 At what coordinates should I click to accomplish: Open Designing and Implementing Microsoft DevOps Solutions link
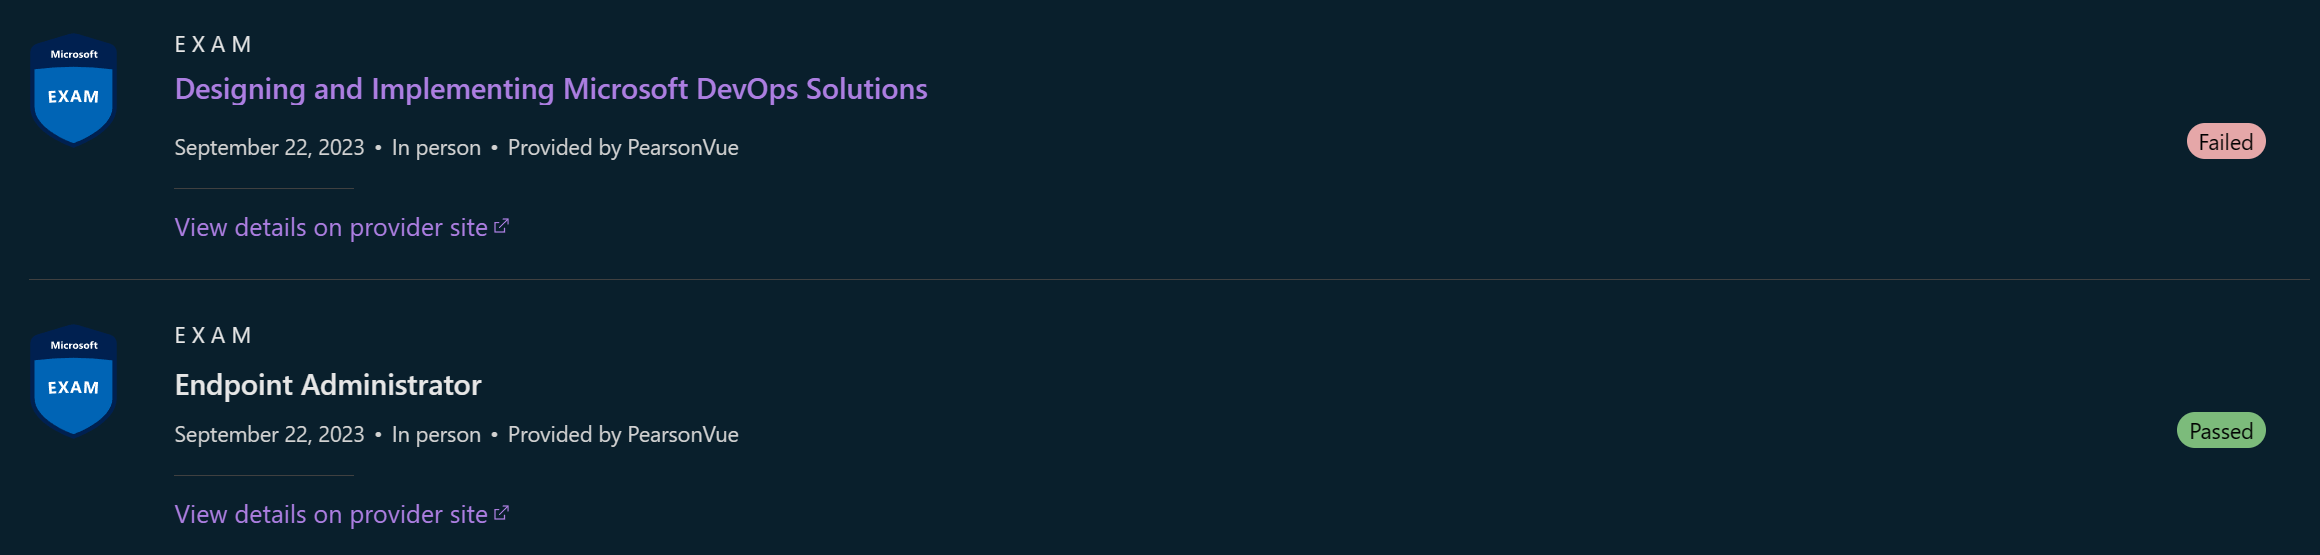[550, 89]
